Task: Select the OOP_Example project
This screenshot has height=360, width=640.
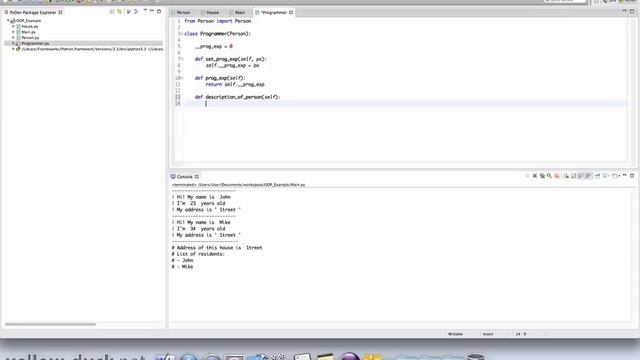Action: click(x=28, y=20)
